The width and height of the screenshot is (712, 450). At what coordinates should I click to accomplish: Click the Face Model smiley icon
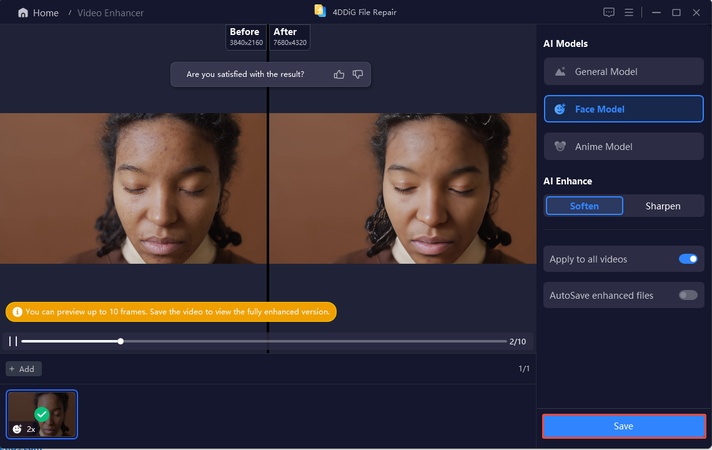click(560, 109)
